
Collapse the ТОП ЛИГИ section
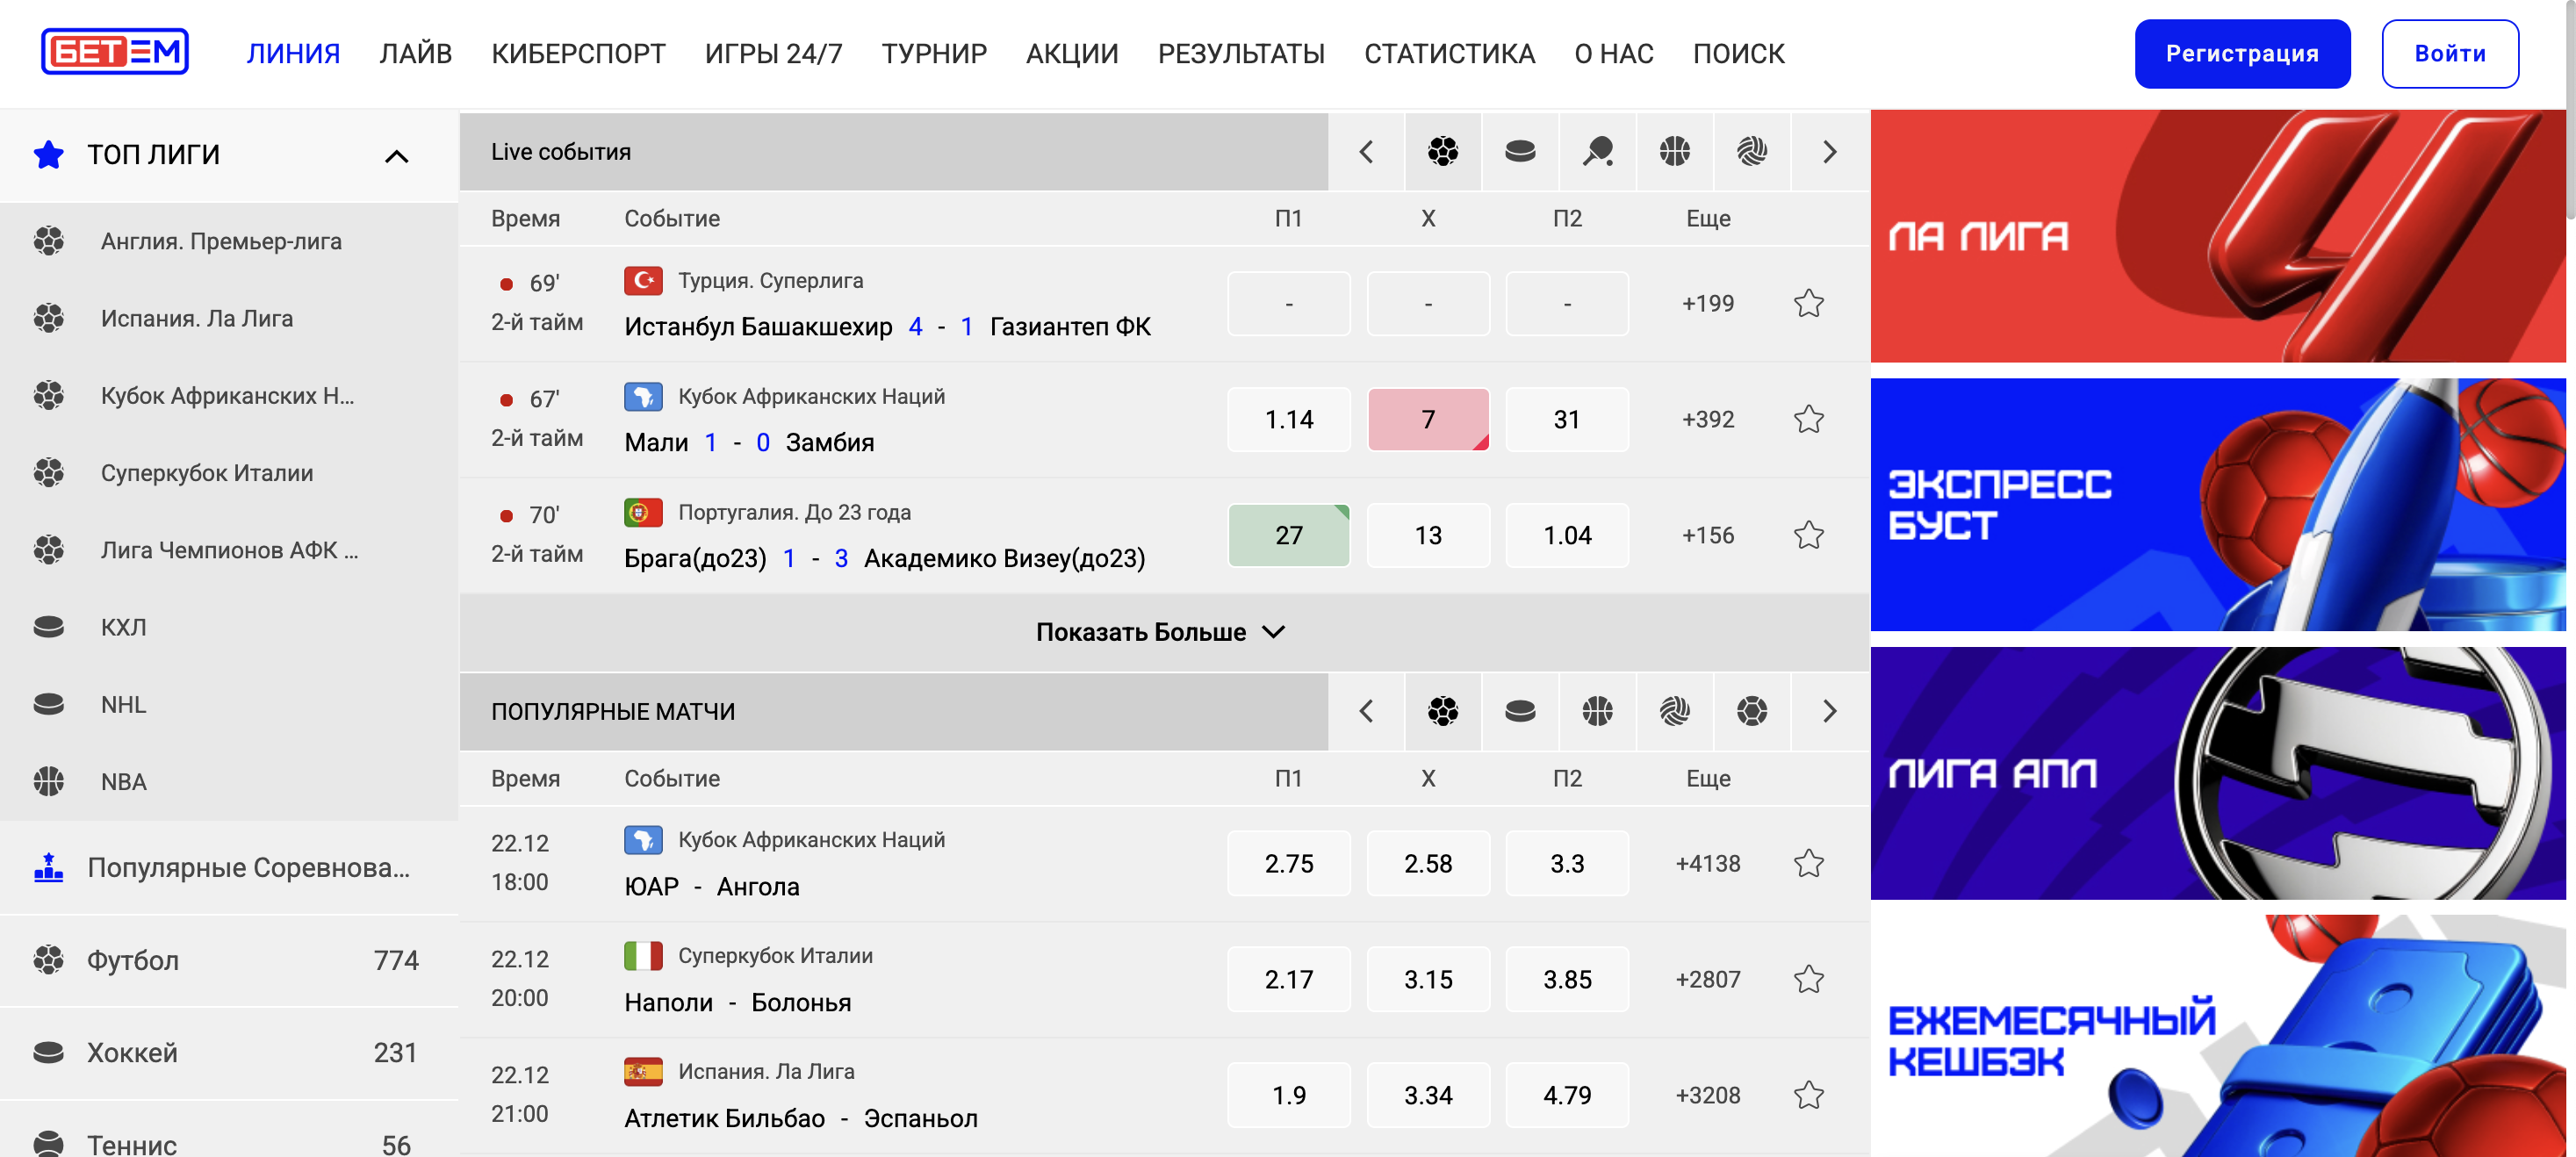pos(396,155)
